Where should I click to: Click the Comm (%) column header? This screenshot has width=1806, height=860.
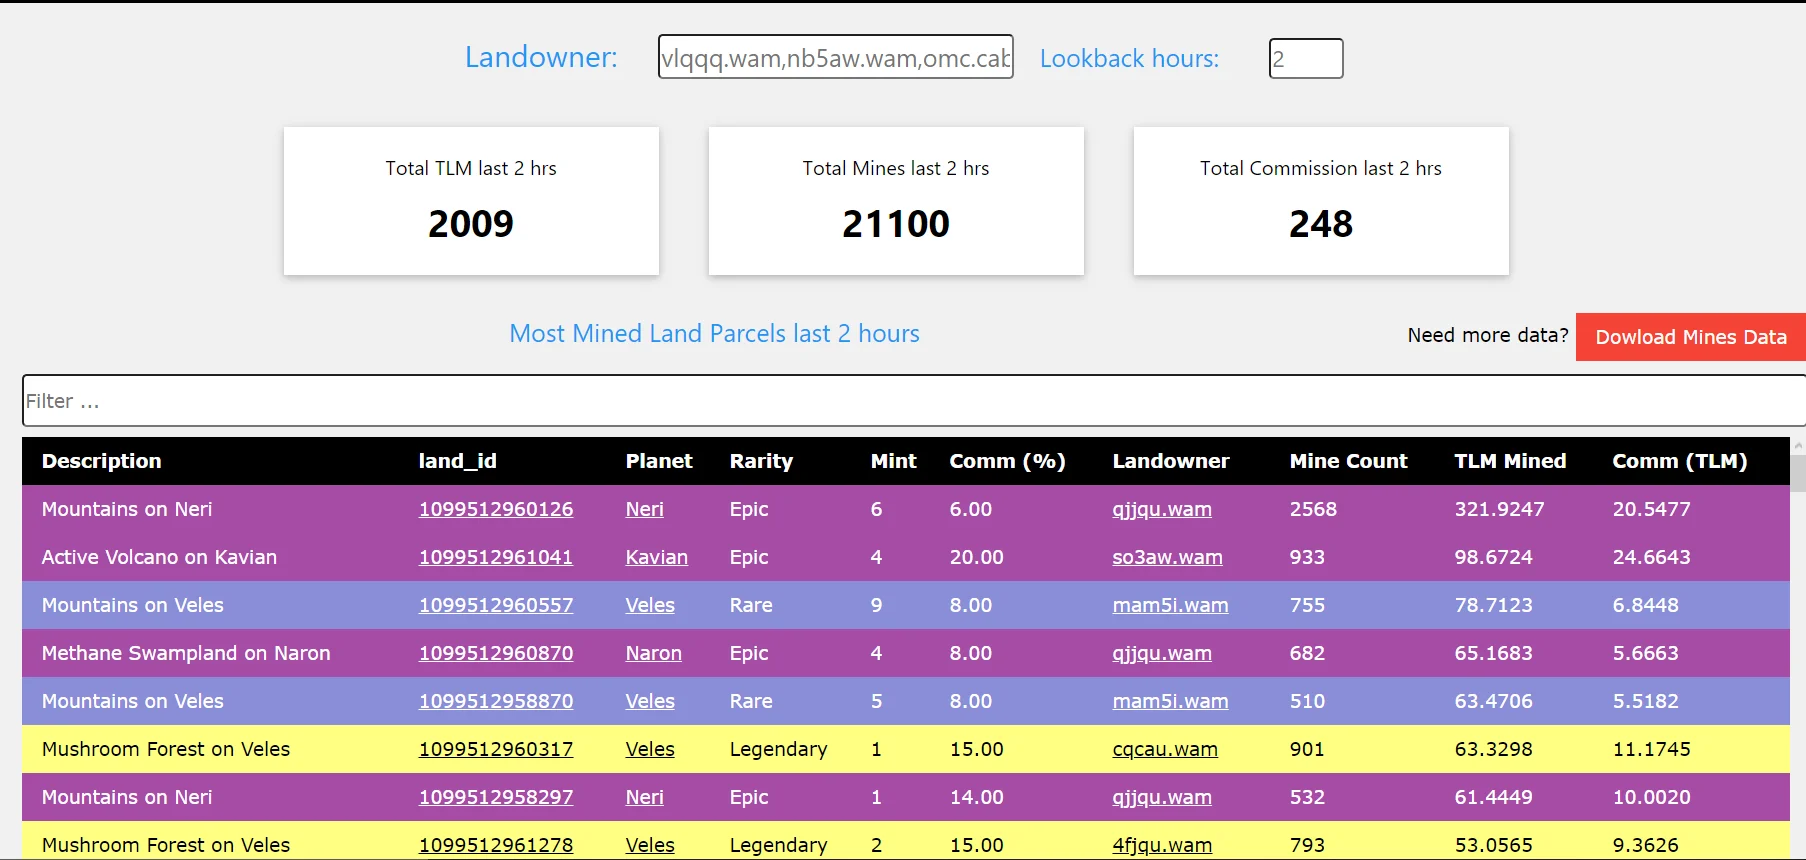[x=1007, y=461]
